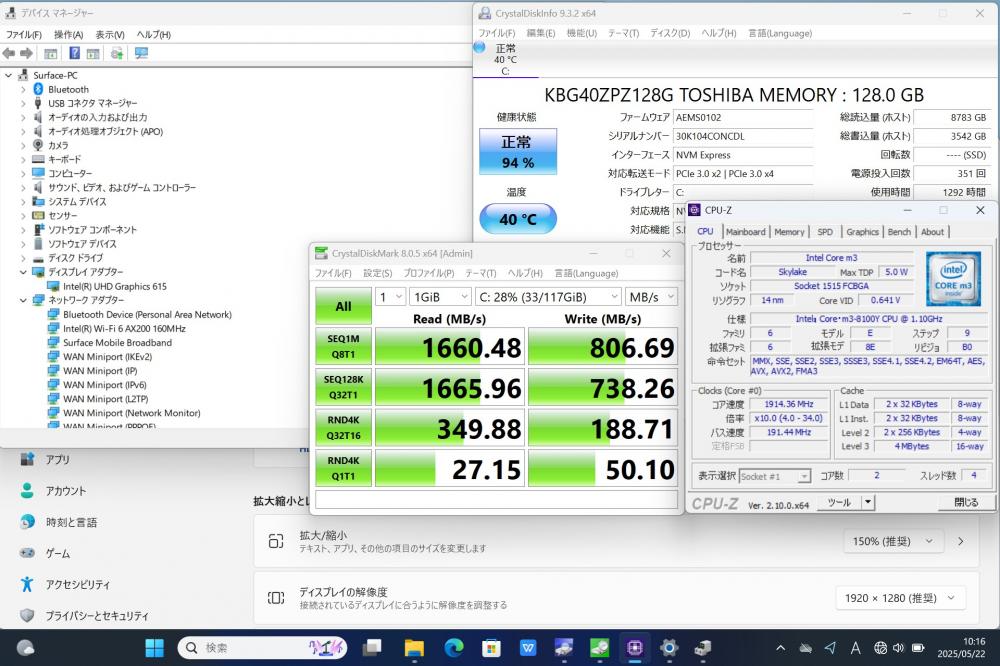Screen dimensions: 1000x666
Task: Open the 150% (推奨) scale dropdown
Action: [893, 541]
